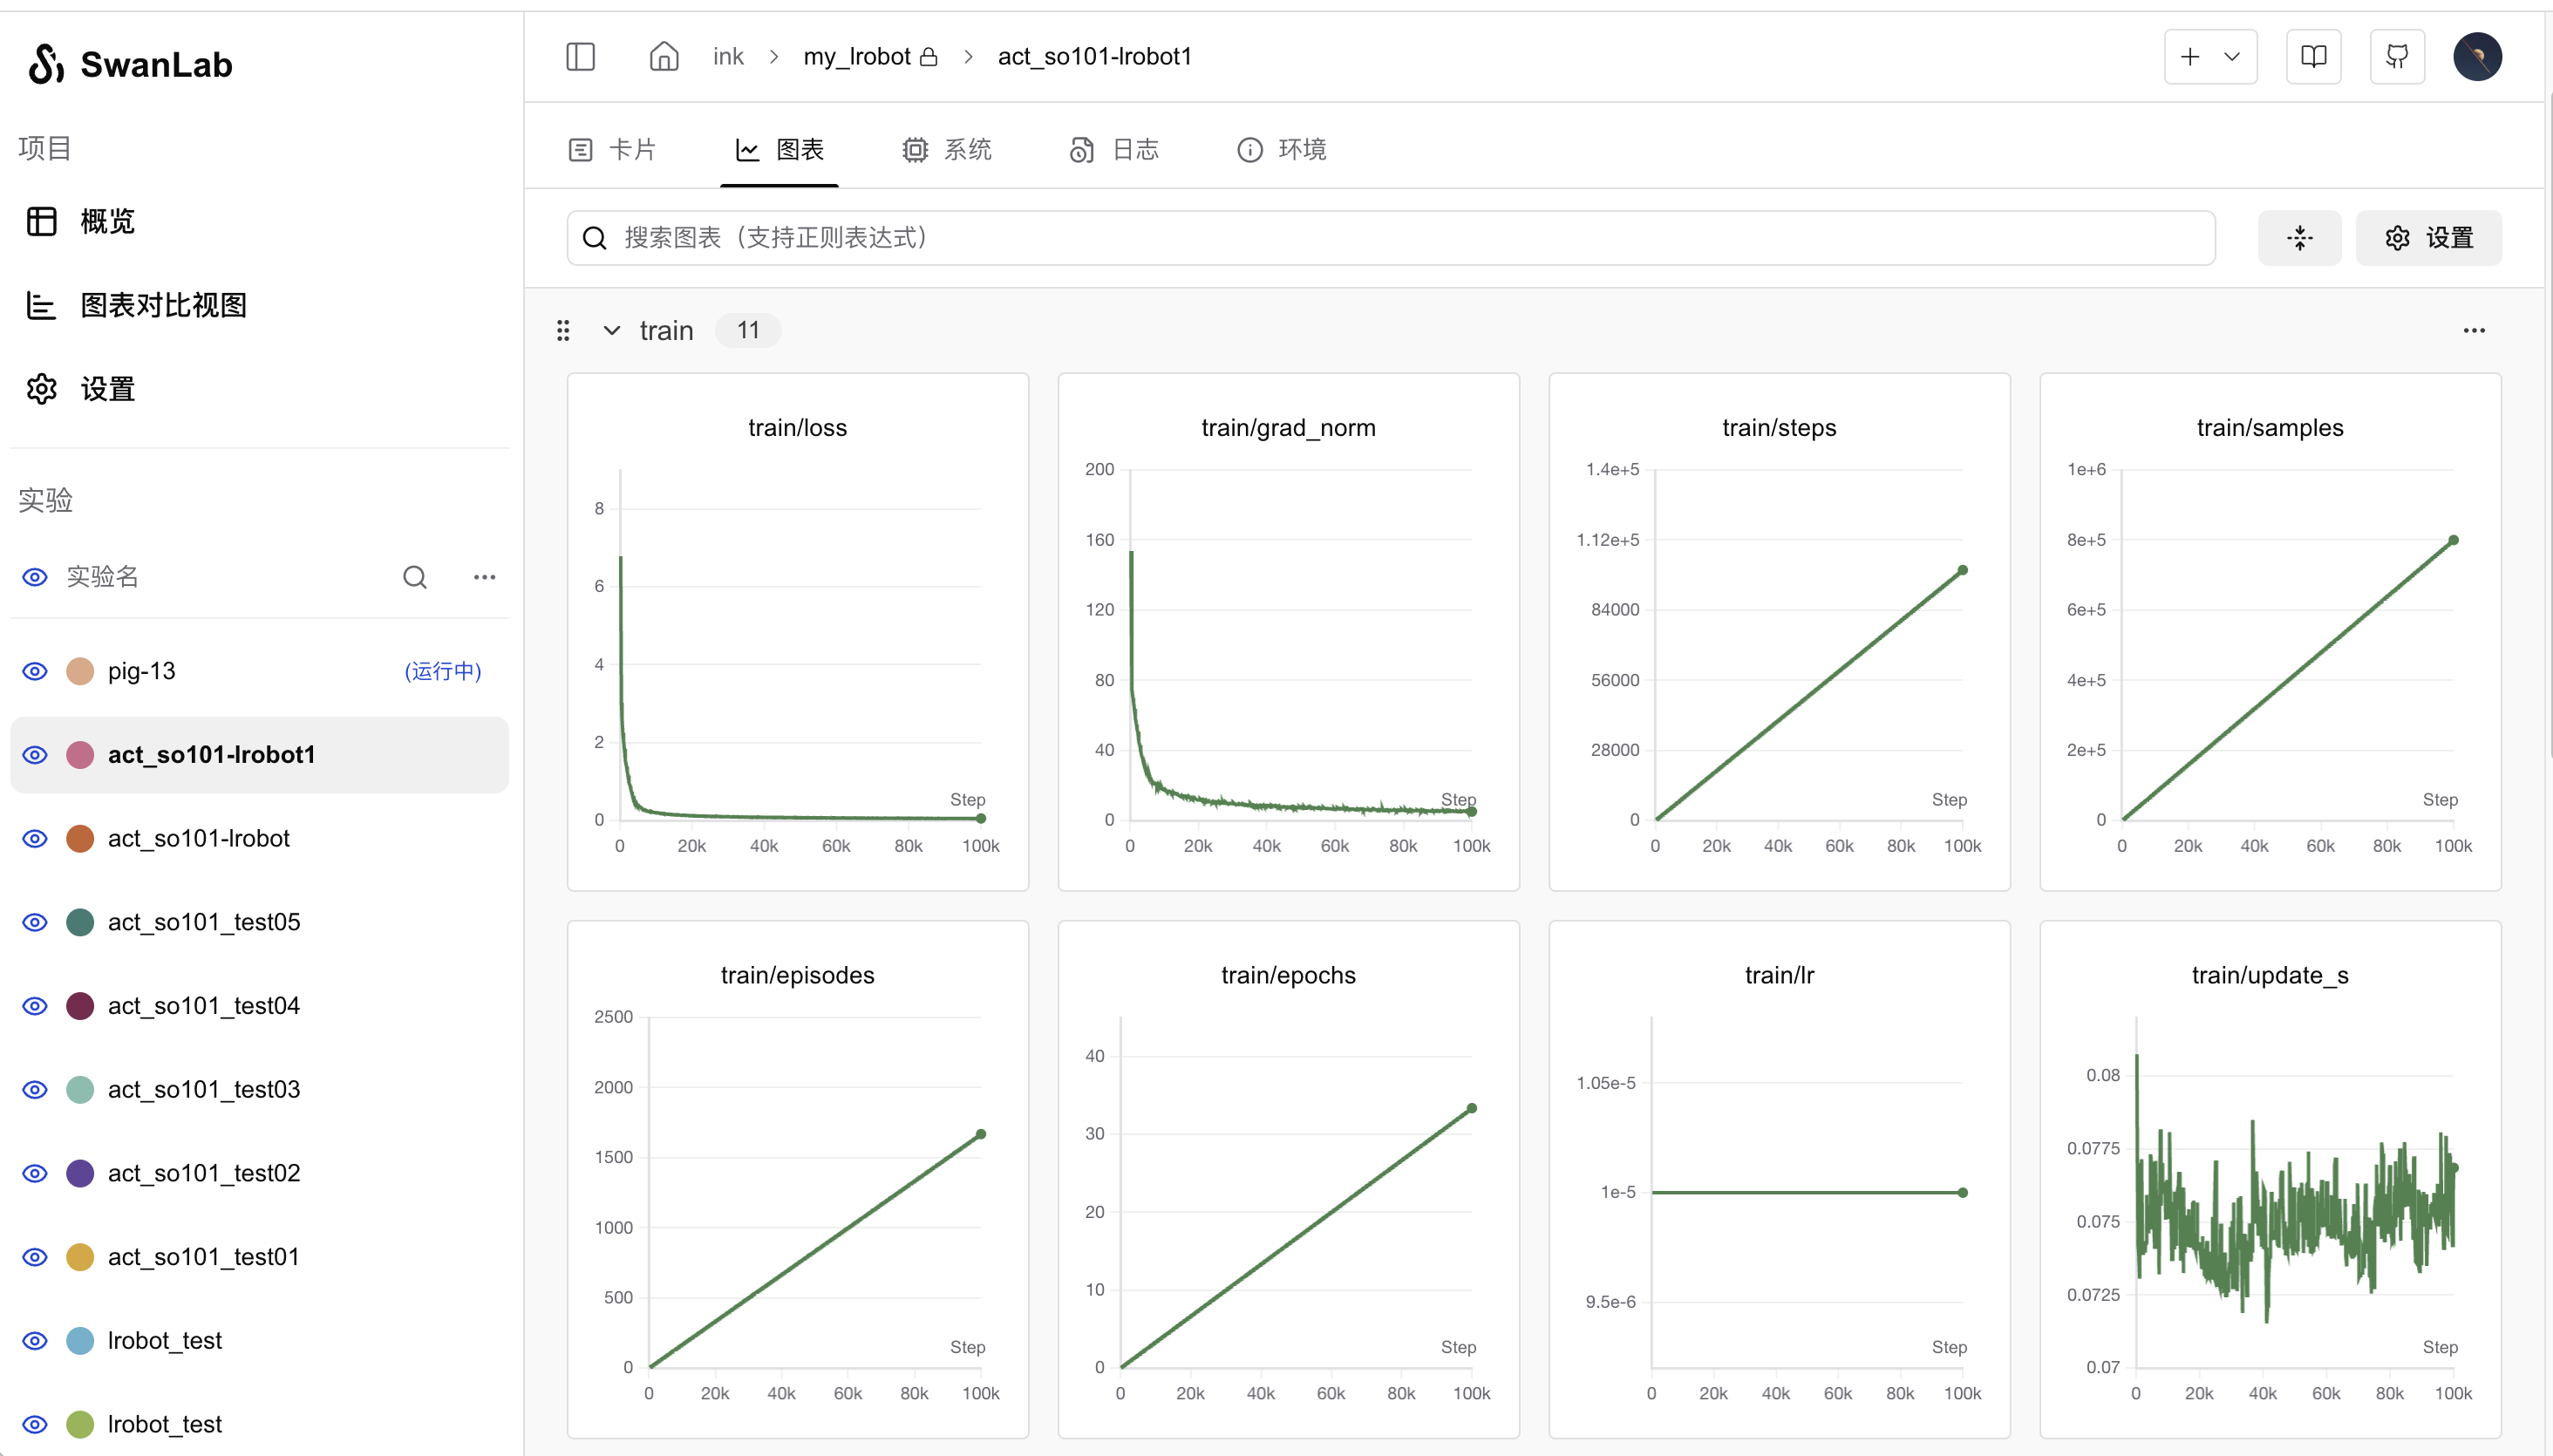Open the experiment list more options
This screenshot has height=1456, width=2553.
click(x=485, y=577)
